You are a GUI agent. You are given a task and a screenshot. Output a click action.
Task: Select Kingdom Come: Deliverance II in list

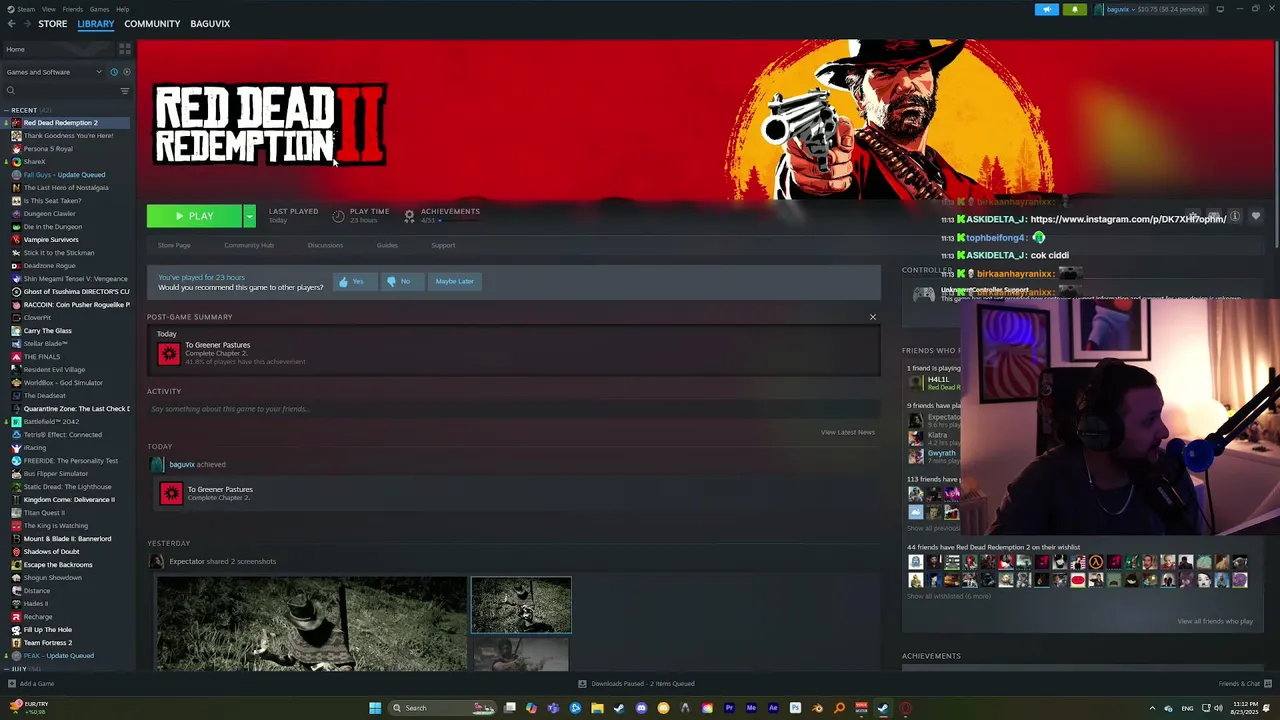68,500
